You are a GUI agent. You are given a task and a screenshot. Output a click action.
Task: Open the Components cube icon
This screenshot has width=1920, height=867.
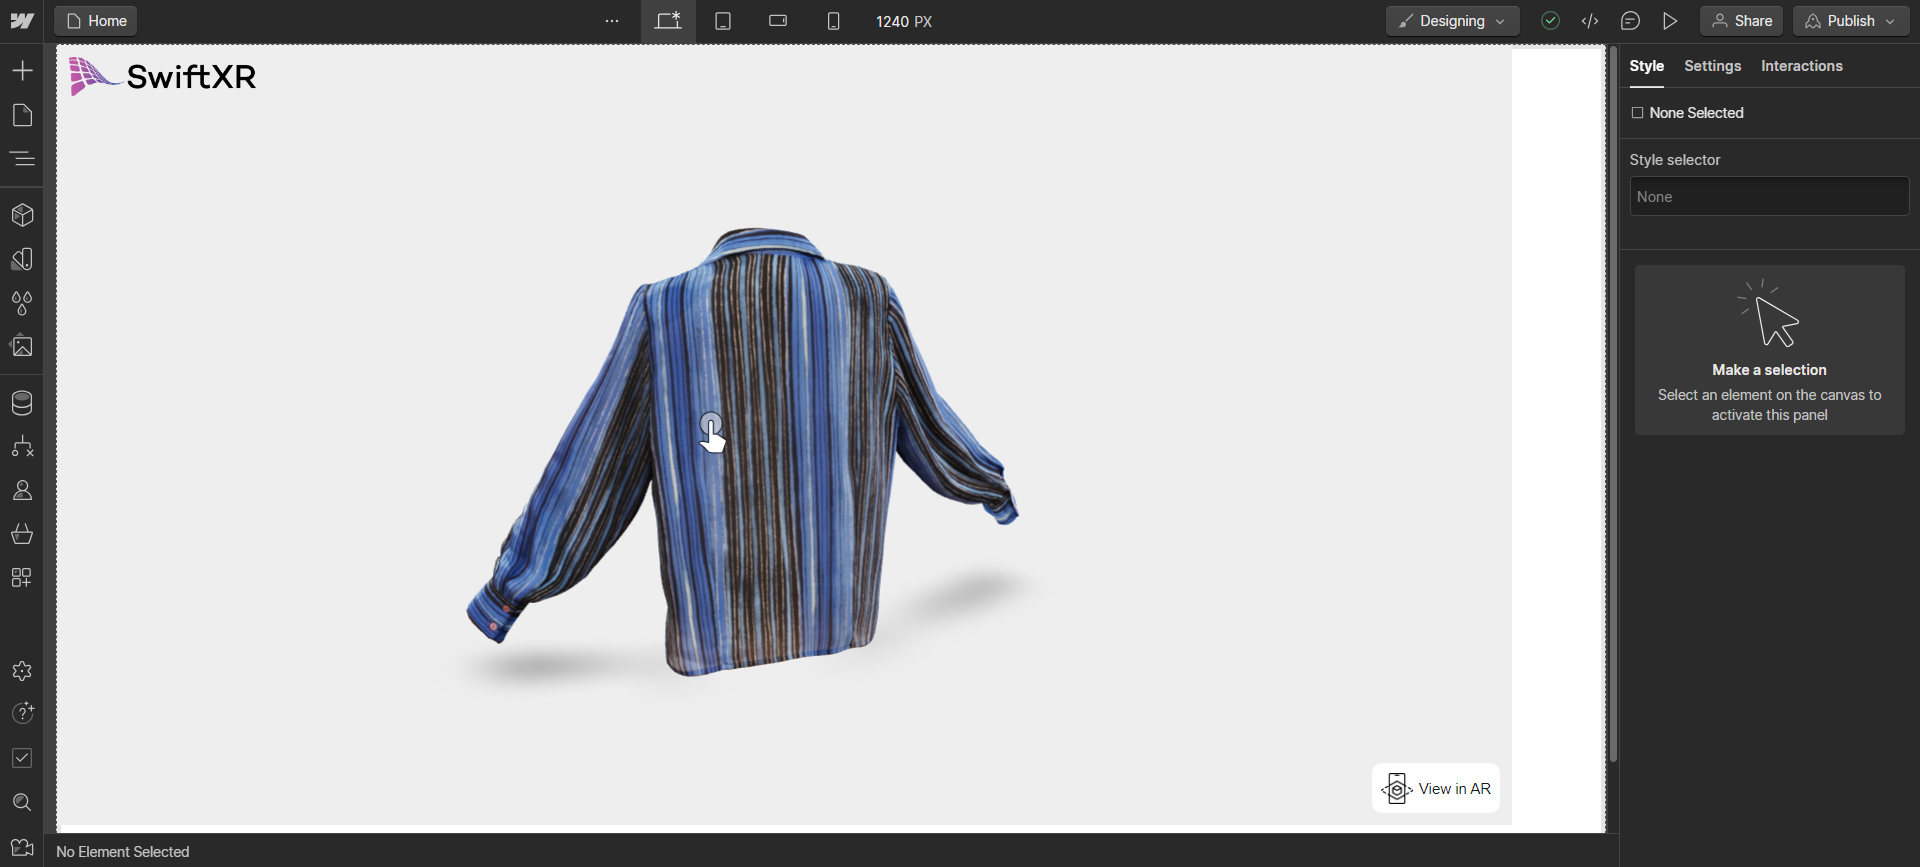tap(22, 215)
